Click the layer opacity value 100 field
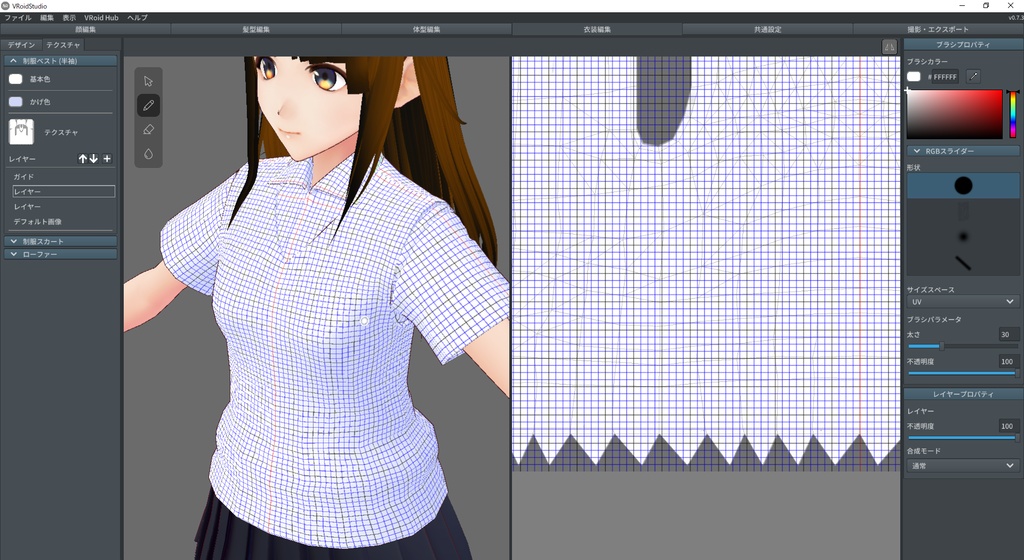Image resolution: width=1024 pixels, height=560 pixels. pos(1008,426)
